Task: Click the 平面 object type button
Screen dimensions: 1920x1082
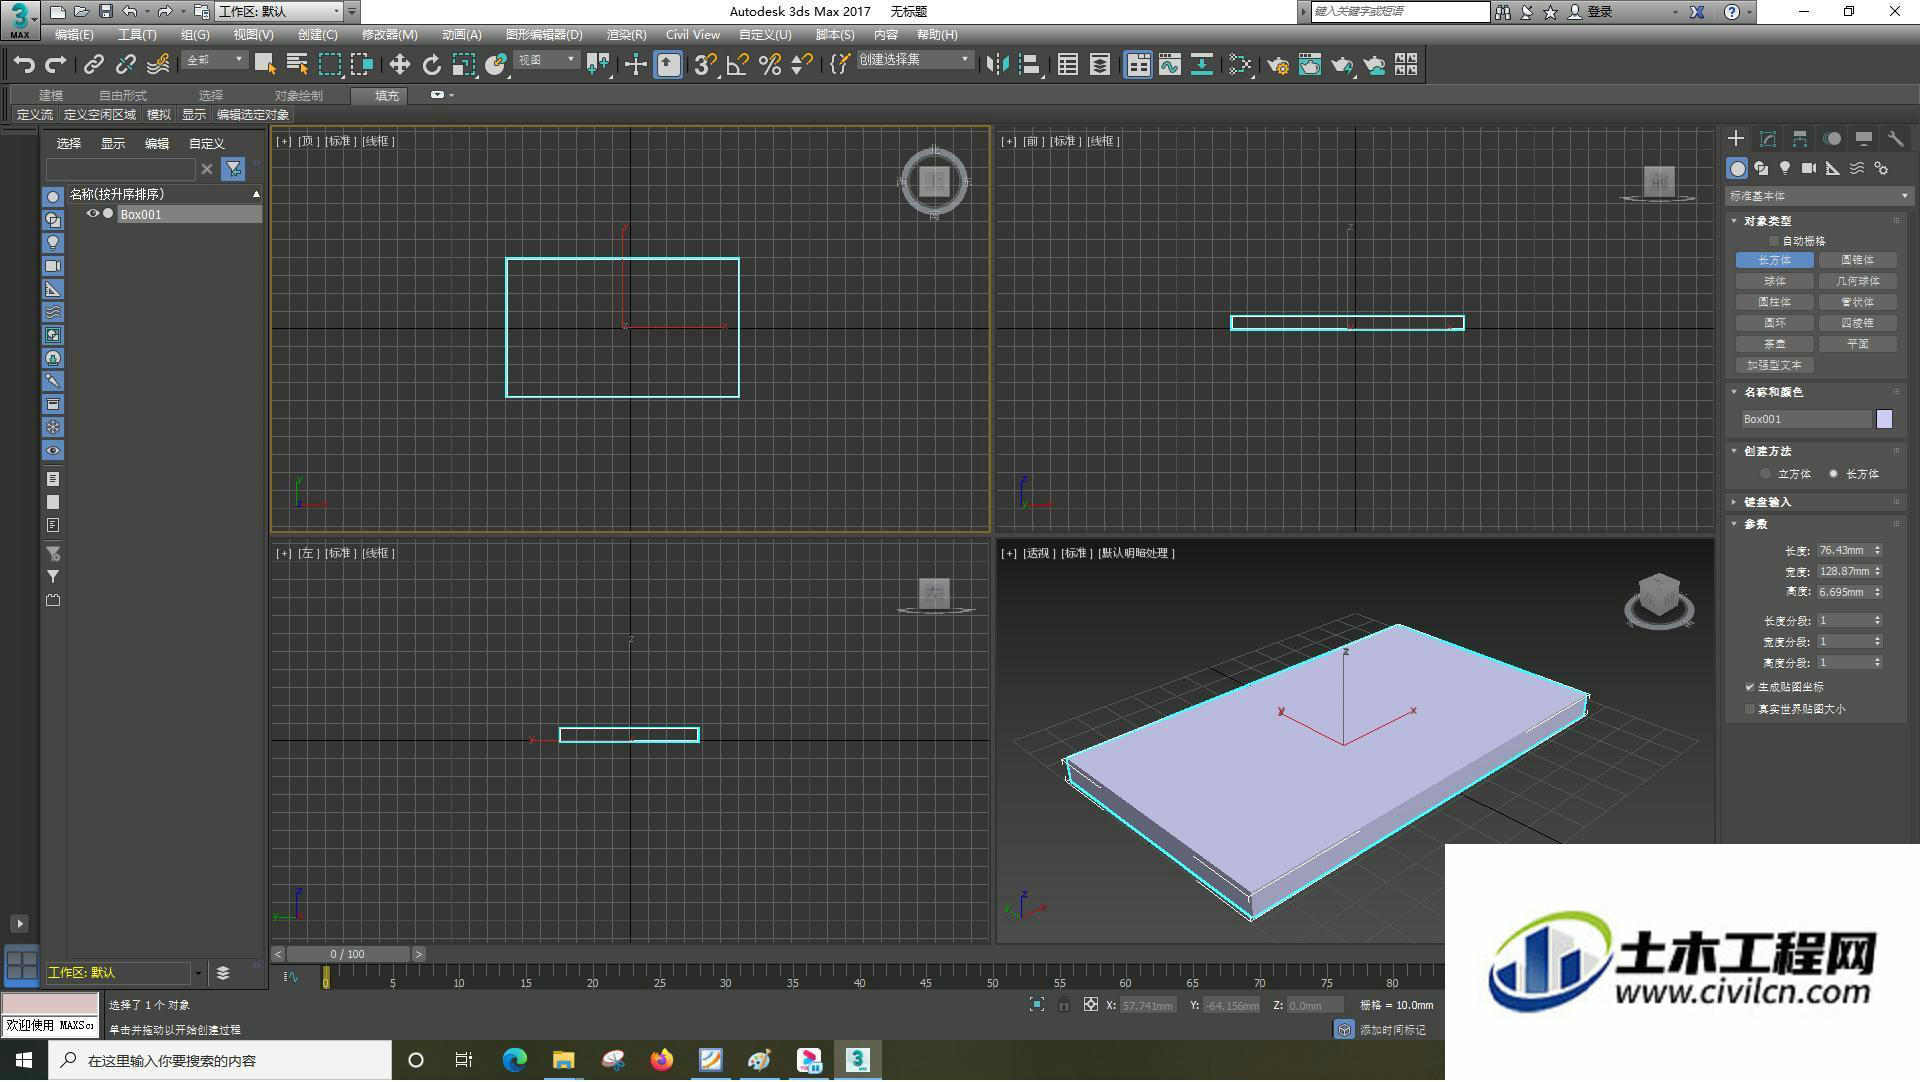Action: (1857, 345)
